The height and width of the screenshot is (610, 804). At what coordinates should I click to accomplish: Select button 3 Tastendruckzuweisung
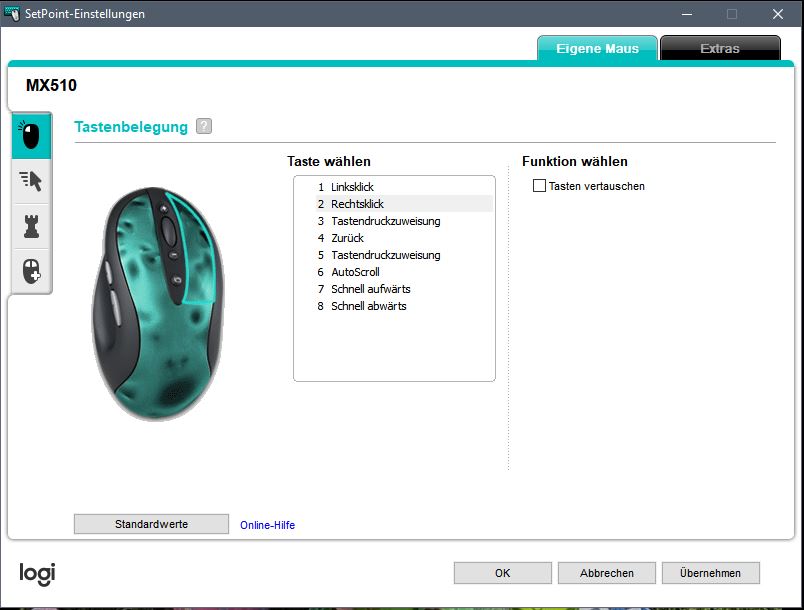(404, 220)
